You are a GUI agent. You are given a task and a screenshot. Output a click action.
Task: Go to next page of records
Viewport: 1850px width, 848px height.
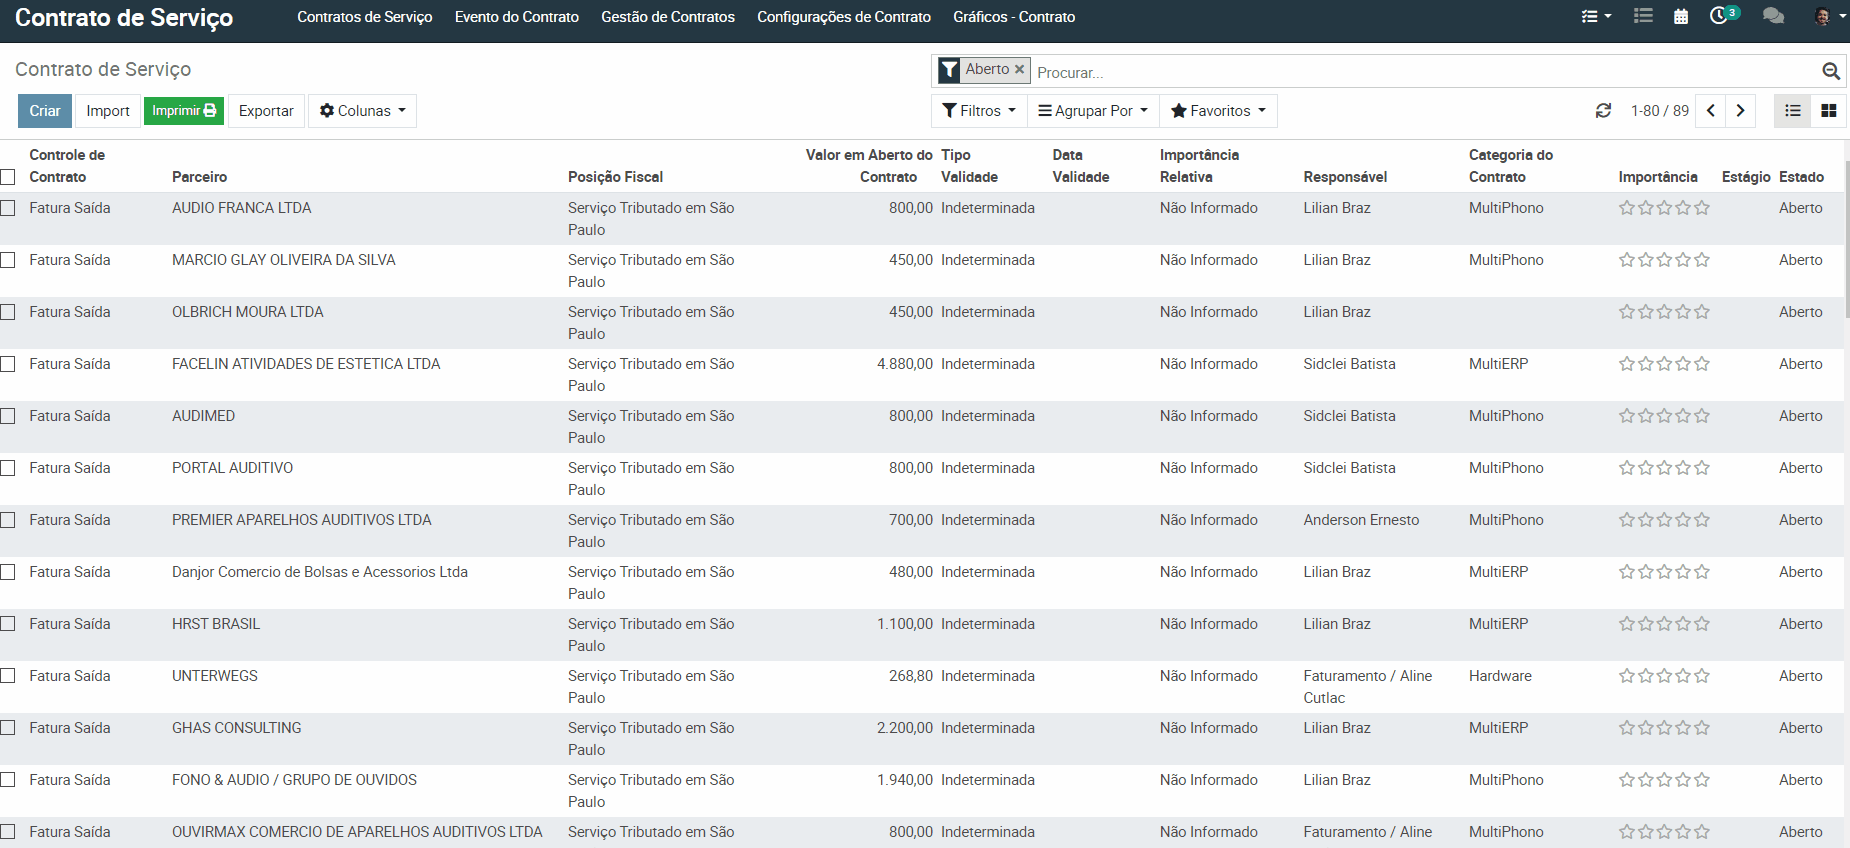click(1740, 111)
